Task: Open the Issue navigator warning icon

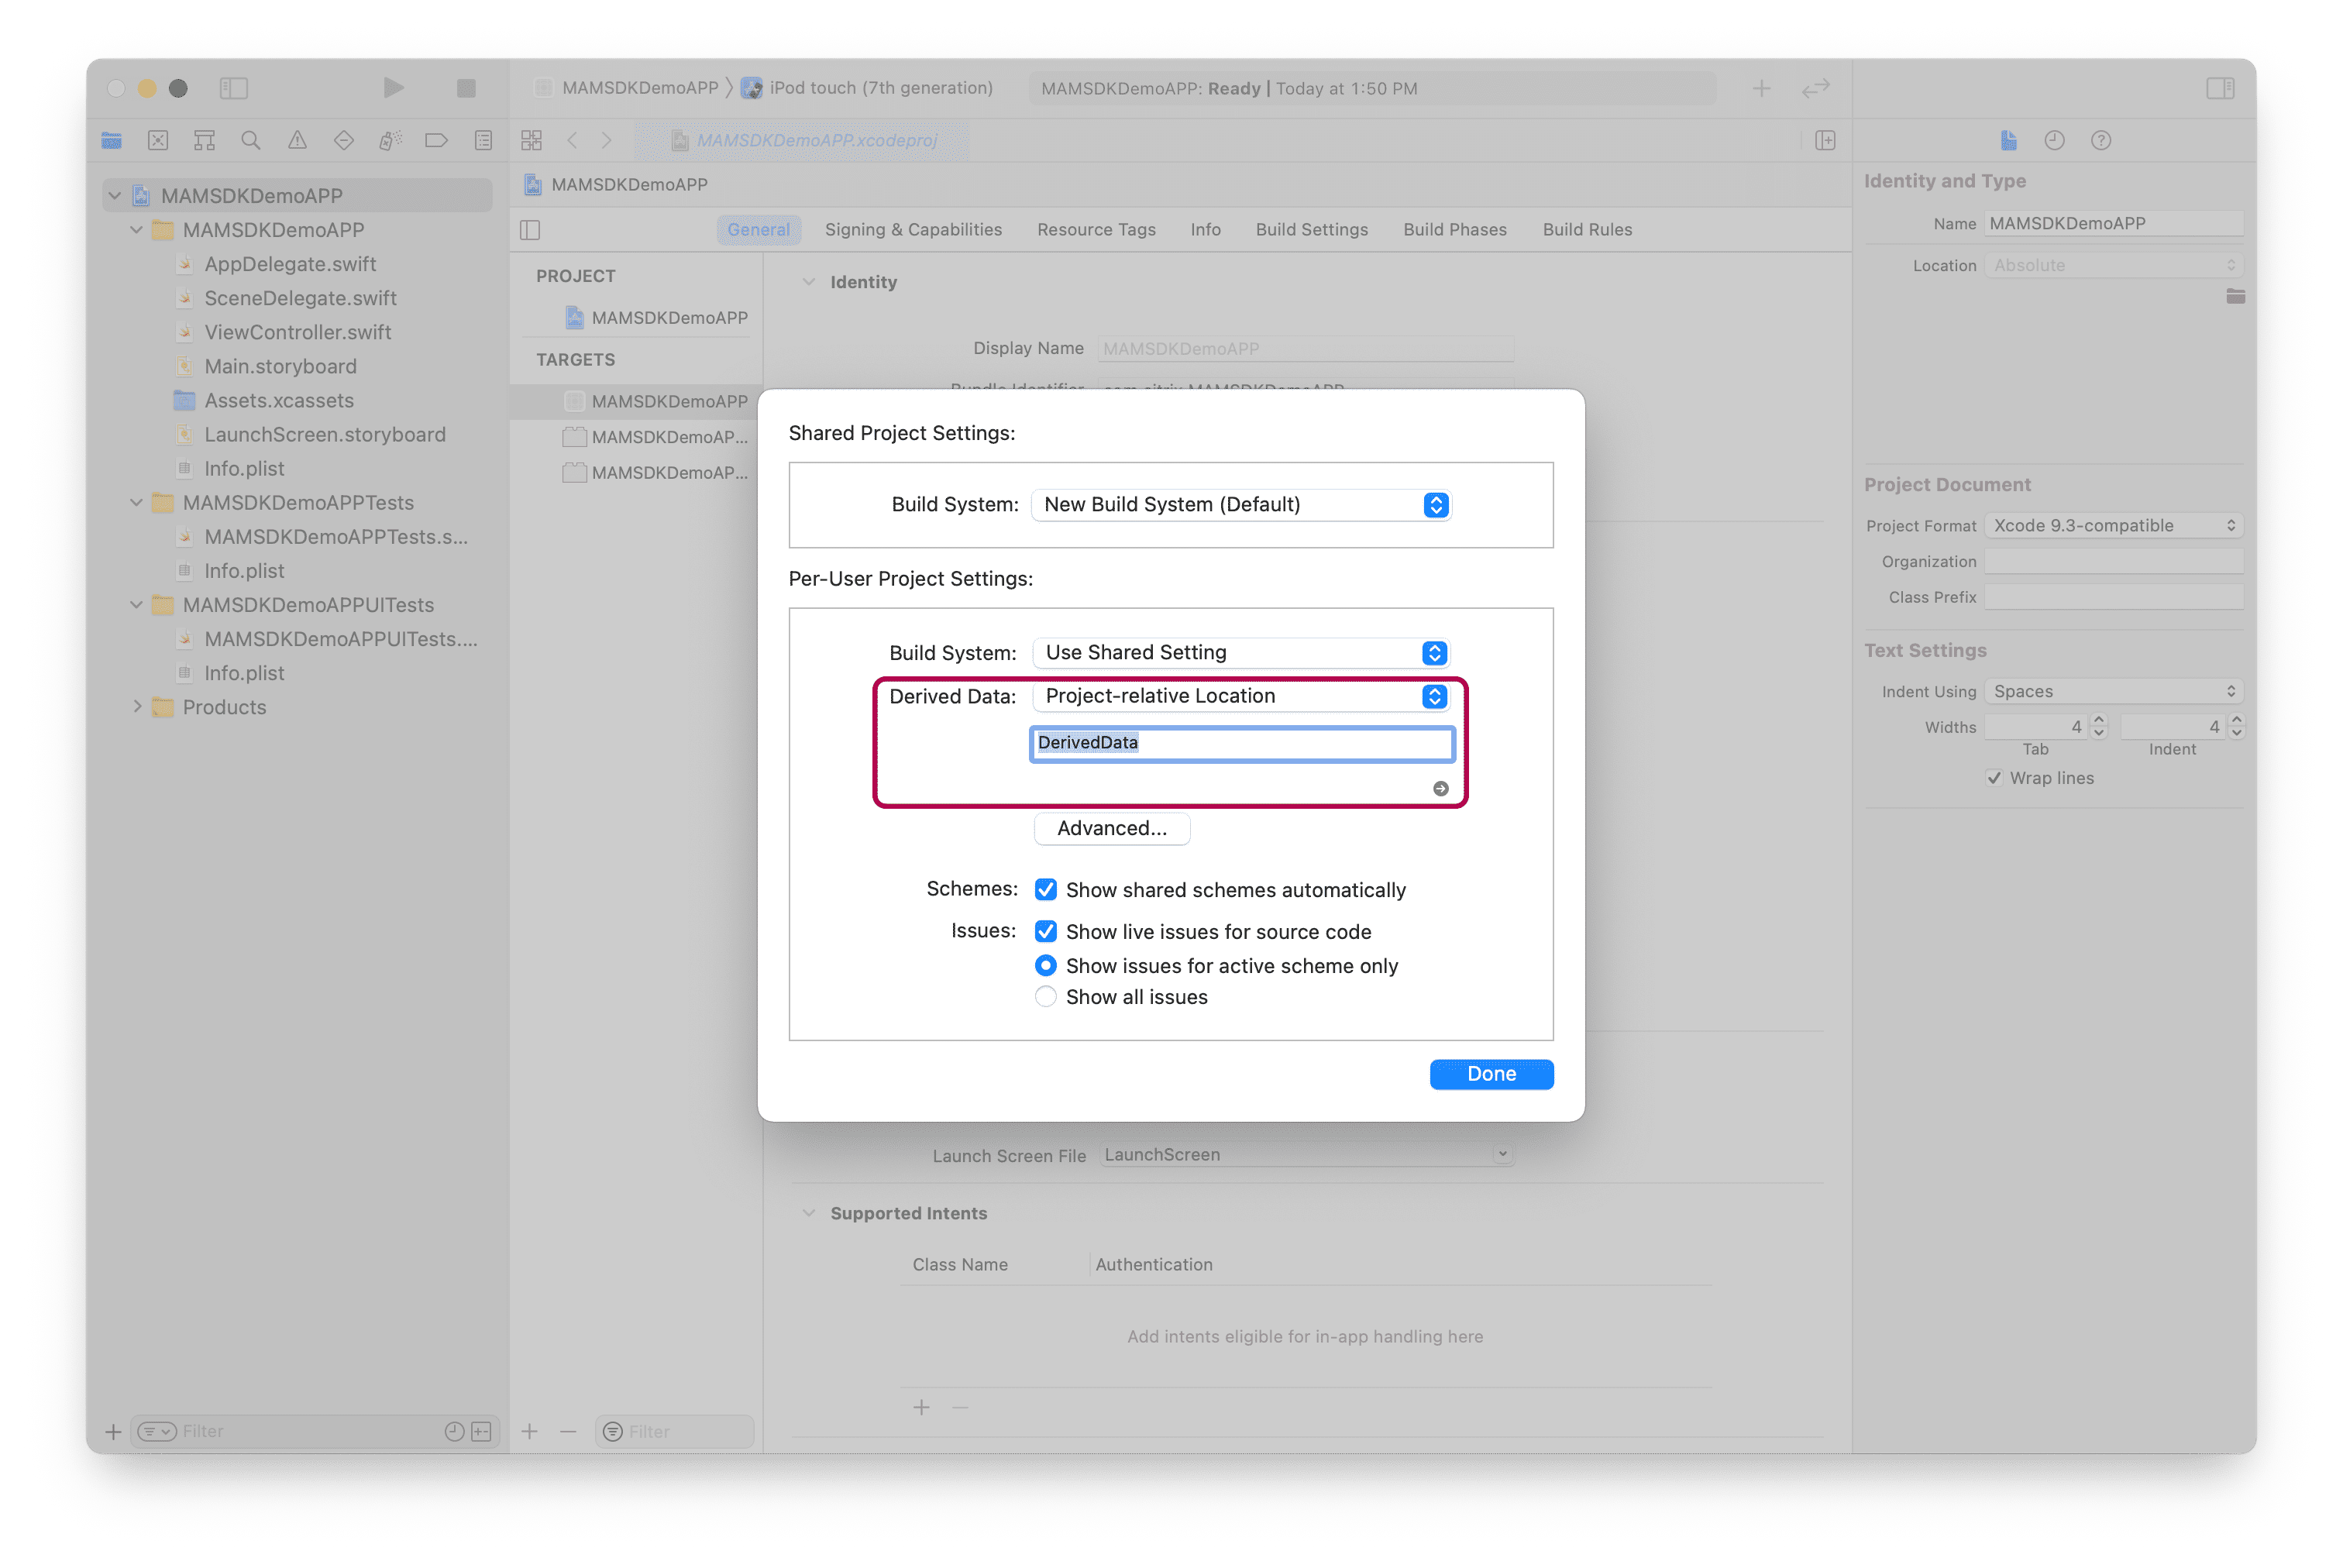Action: (x=297, y=140)
